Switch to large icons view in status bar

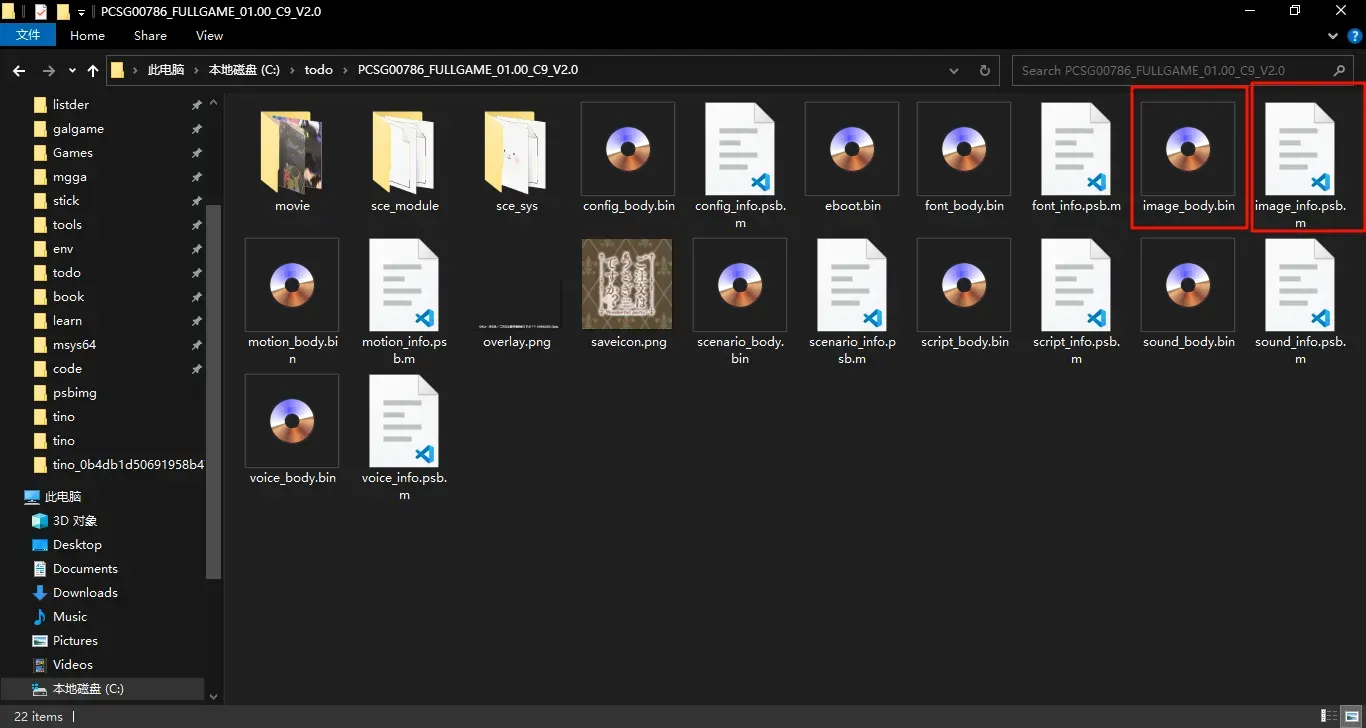pos(1350,716)
